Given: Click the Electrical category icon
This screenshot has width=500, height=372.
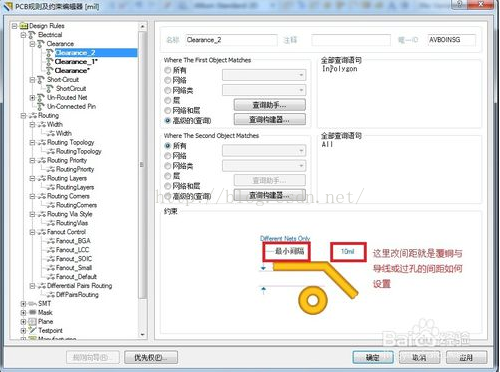Looking at the screenshot, I should point(32,35).
